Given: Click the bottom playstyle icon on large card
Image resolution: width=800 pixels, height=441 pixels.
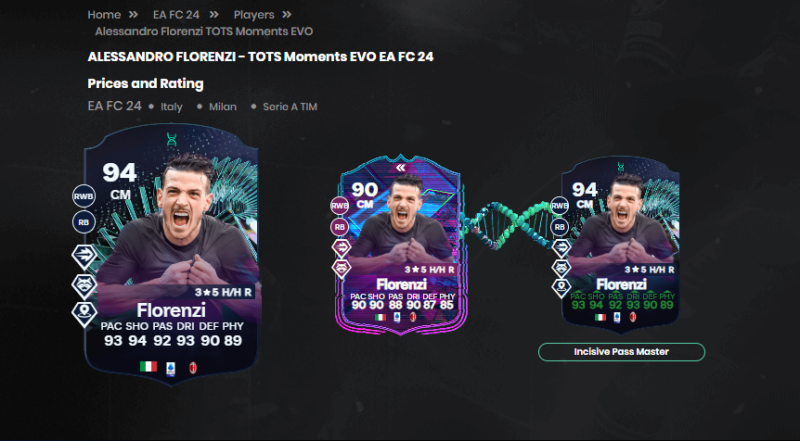Looking at the screenshot, I should click(x=84, y=314).
